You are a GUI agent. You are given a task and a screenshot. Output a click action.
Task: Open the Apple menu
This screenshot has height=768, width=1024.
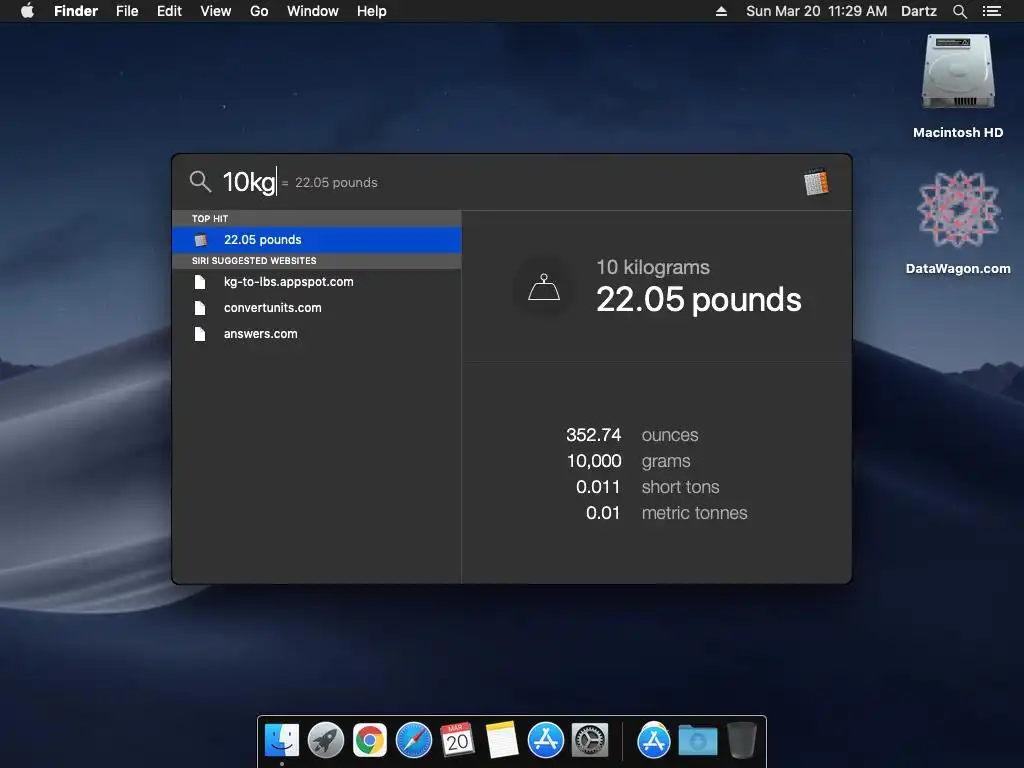(27, 11)
